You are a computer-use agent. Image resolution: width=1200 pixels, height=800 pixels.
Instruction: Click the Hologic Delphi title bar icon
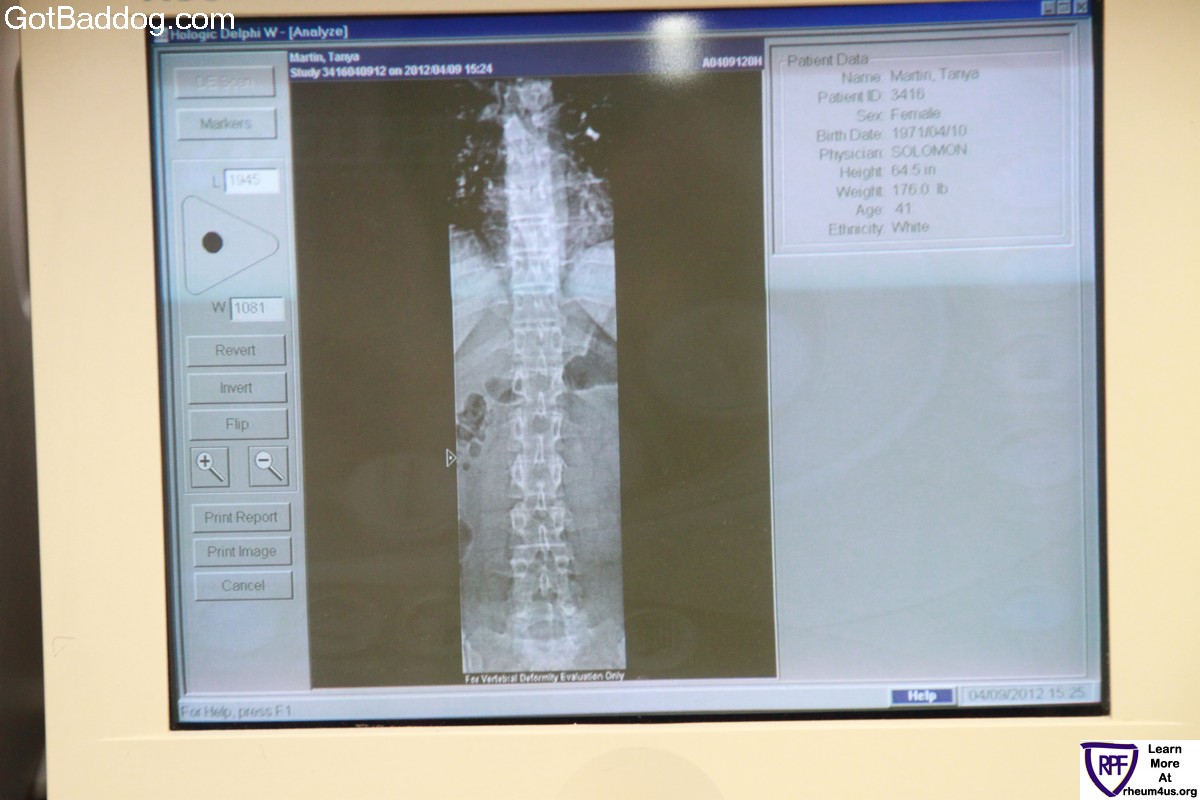click(160, 33)
